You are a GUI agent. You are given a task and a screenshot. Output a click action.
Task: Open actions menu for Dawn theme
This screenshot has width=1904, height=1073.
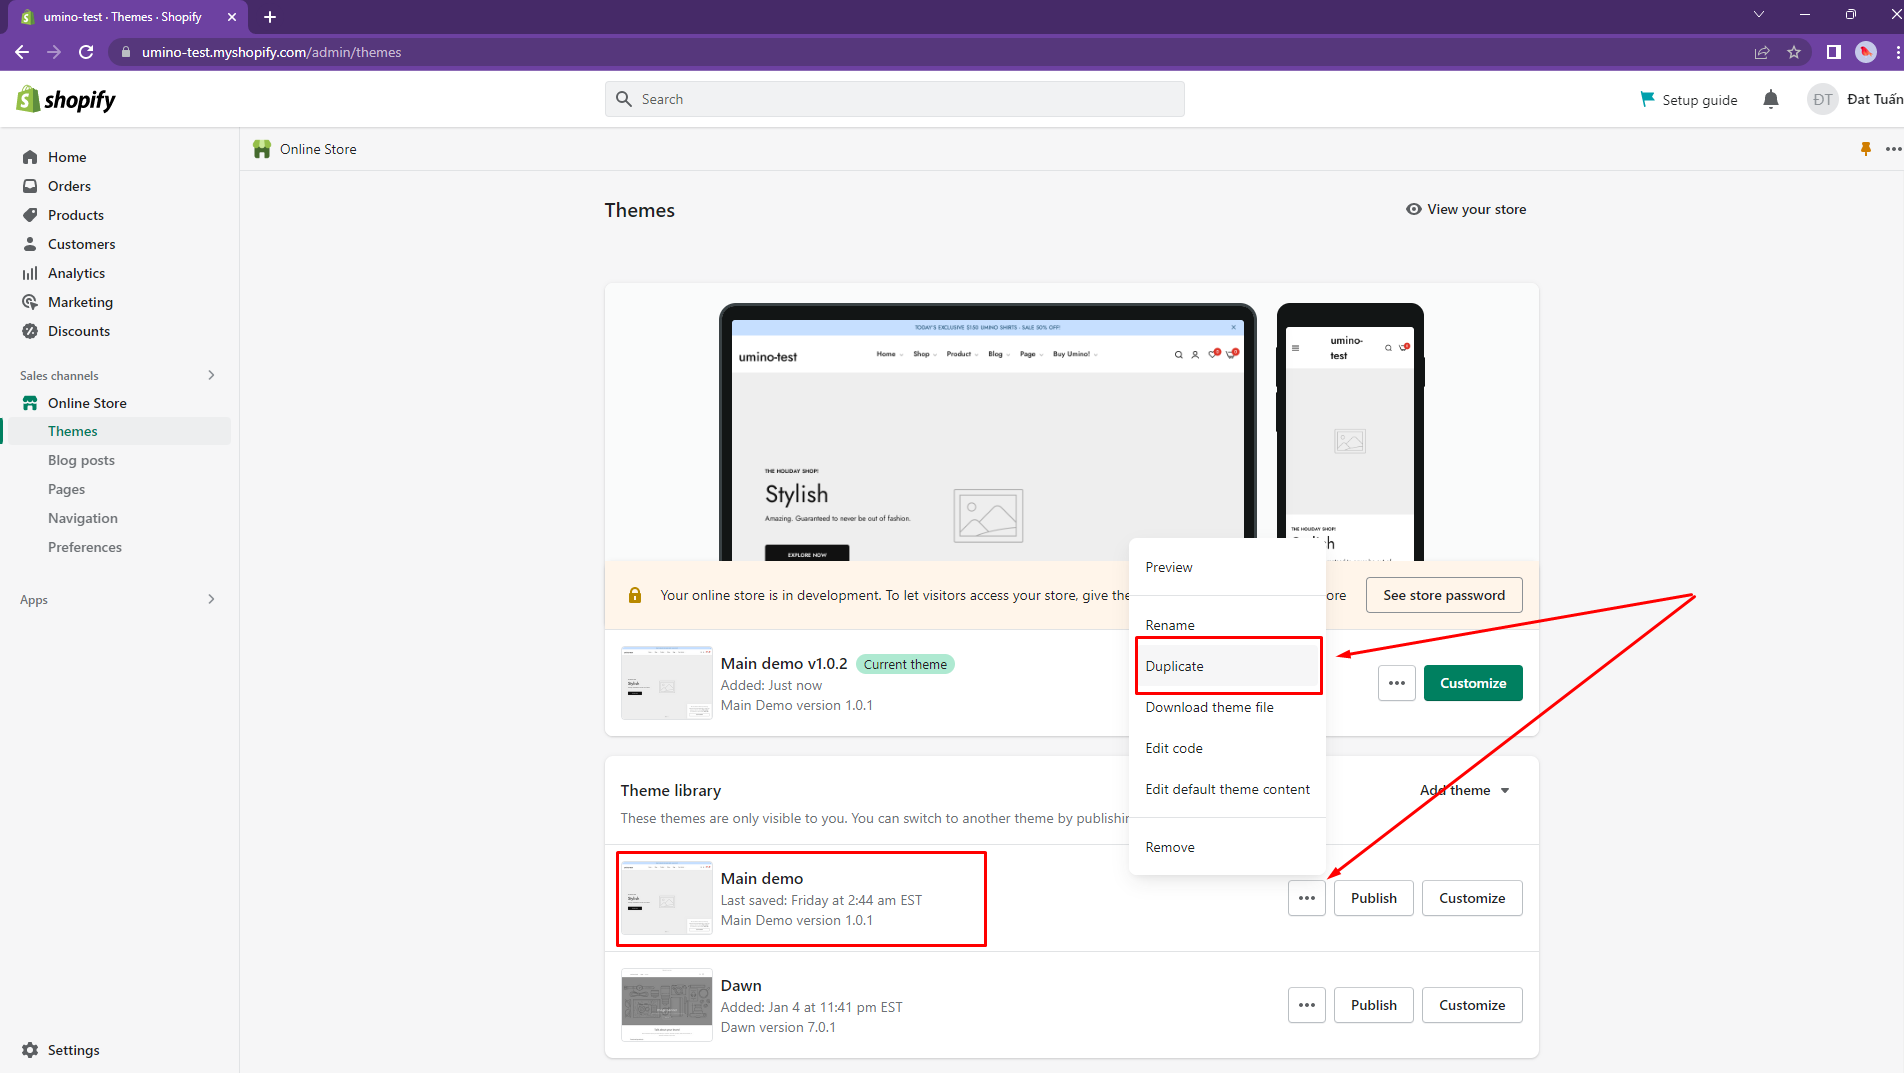point(1307,1005)
